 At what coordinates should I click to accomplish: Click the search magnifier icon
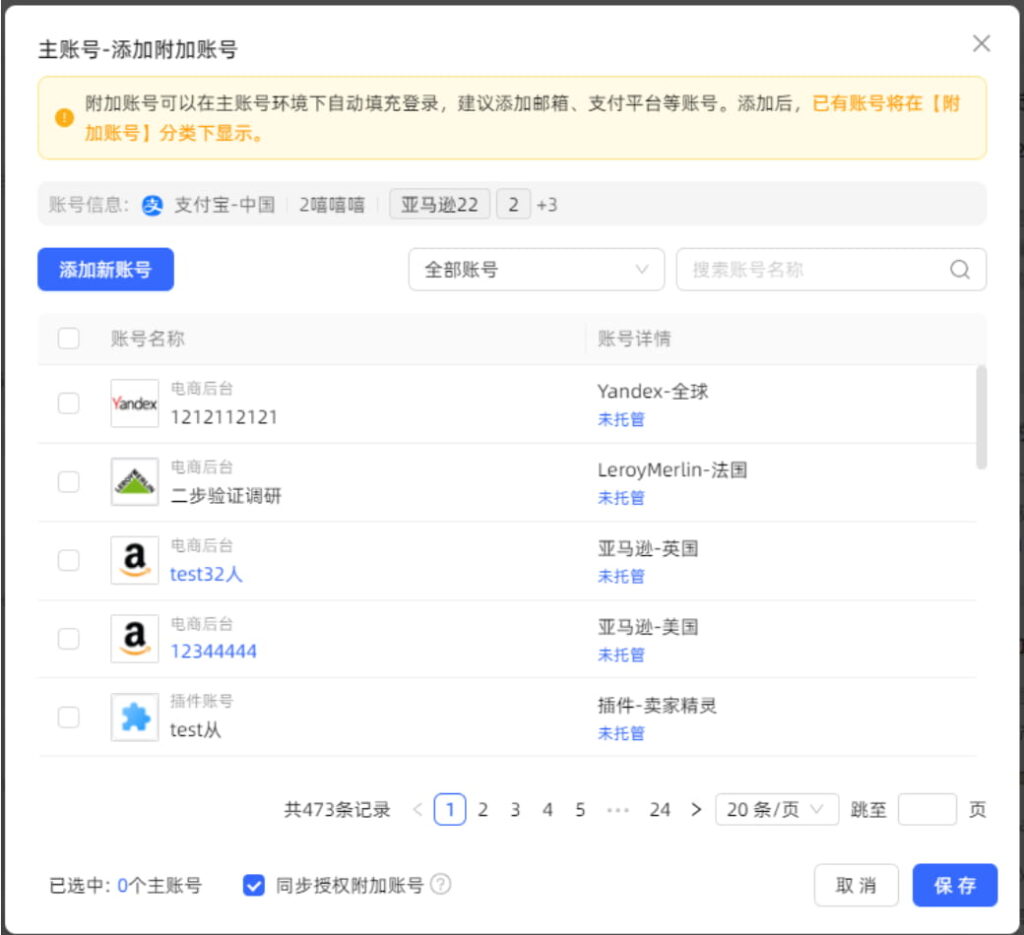coord(960,270)
